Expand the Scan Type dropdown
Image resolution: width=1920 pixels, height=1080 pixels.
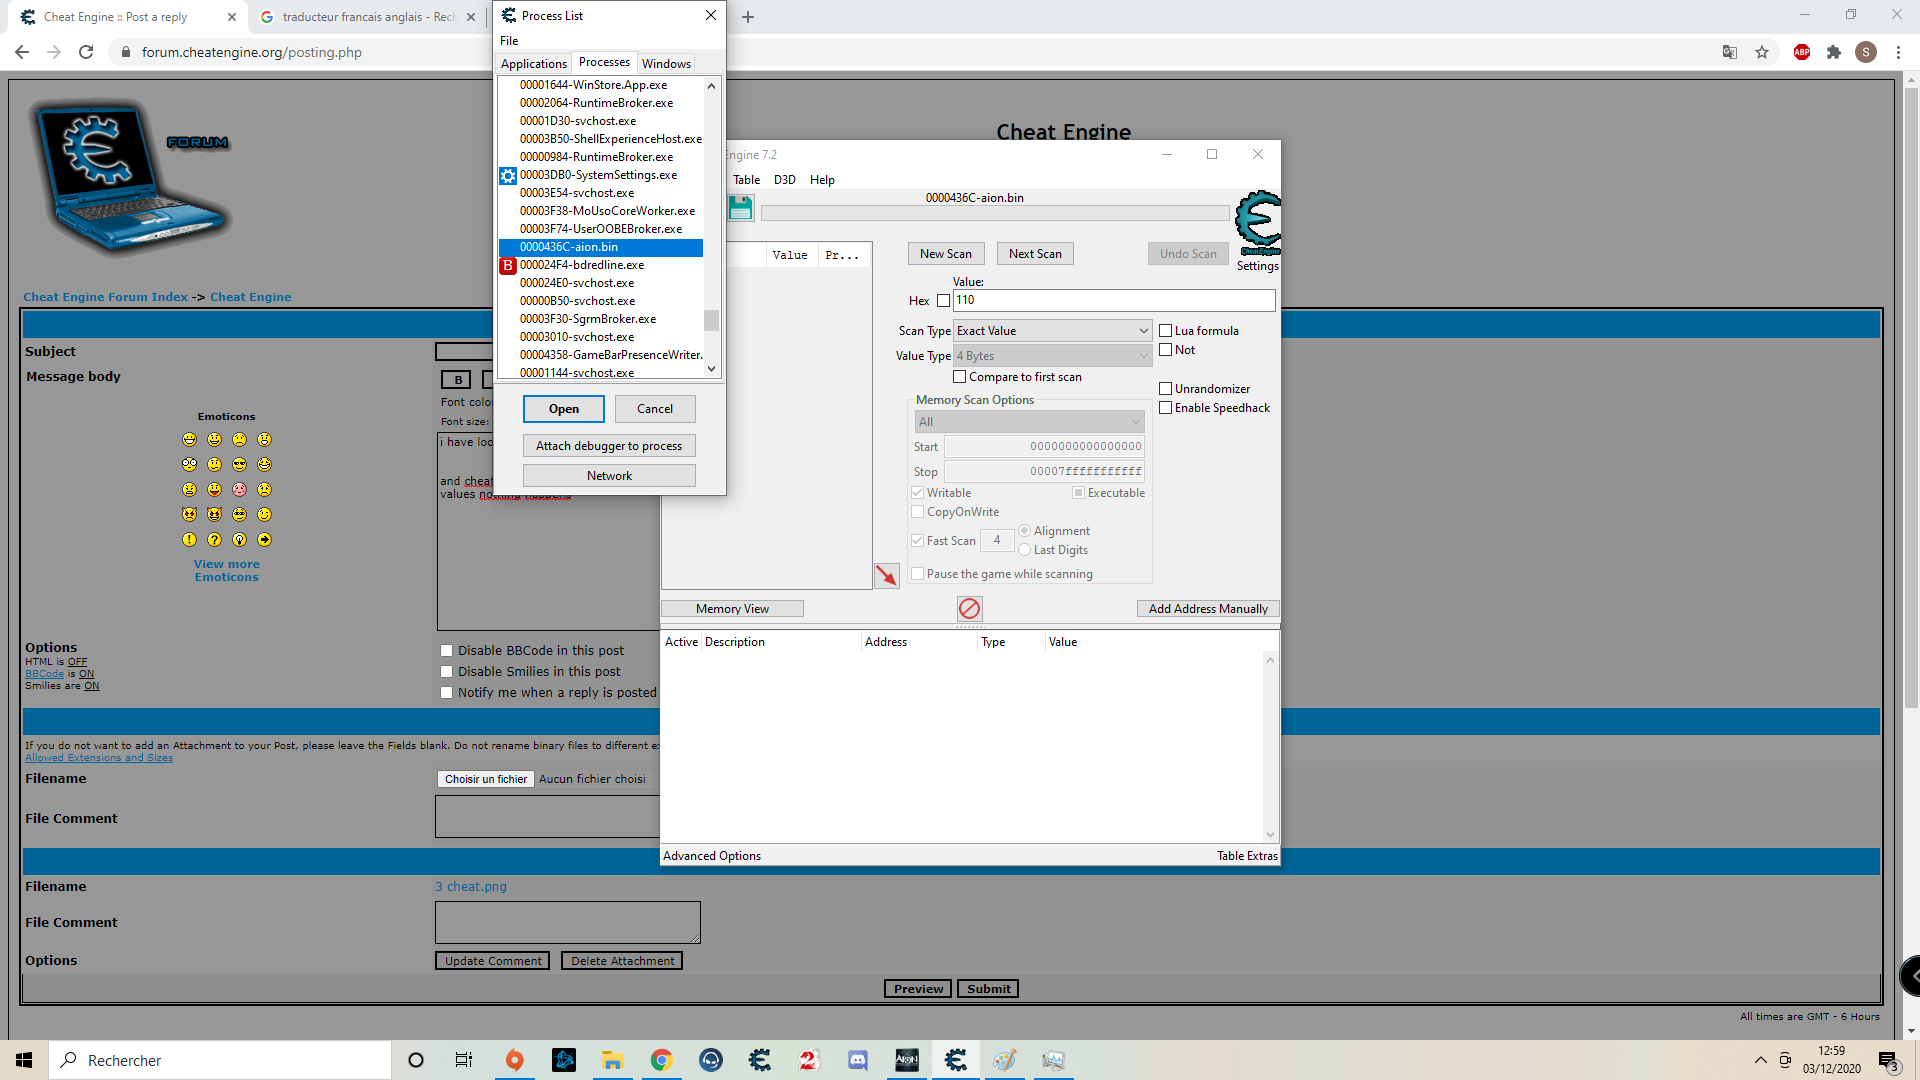tap(1052, 331)
